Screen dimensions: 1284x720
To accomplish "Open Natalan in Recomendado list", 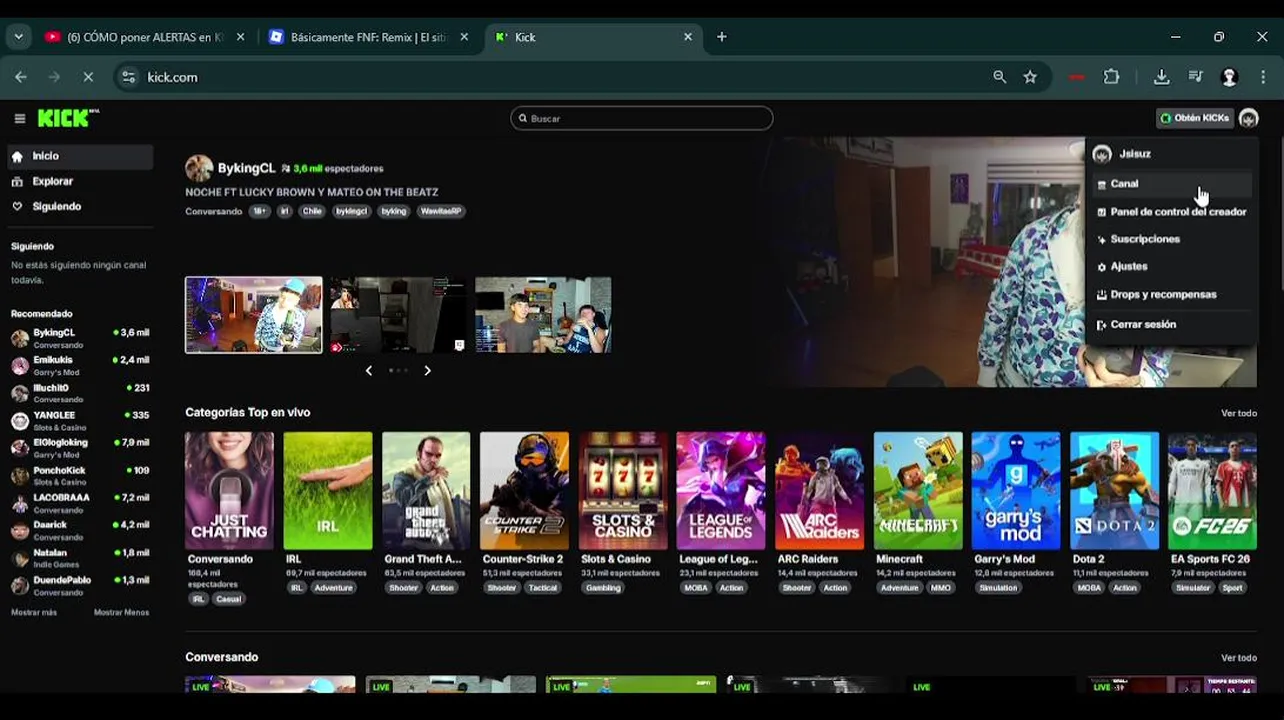I will 80,558.
